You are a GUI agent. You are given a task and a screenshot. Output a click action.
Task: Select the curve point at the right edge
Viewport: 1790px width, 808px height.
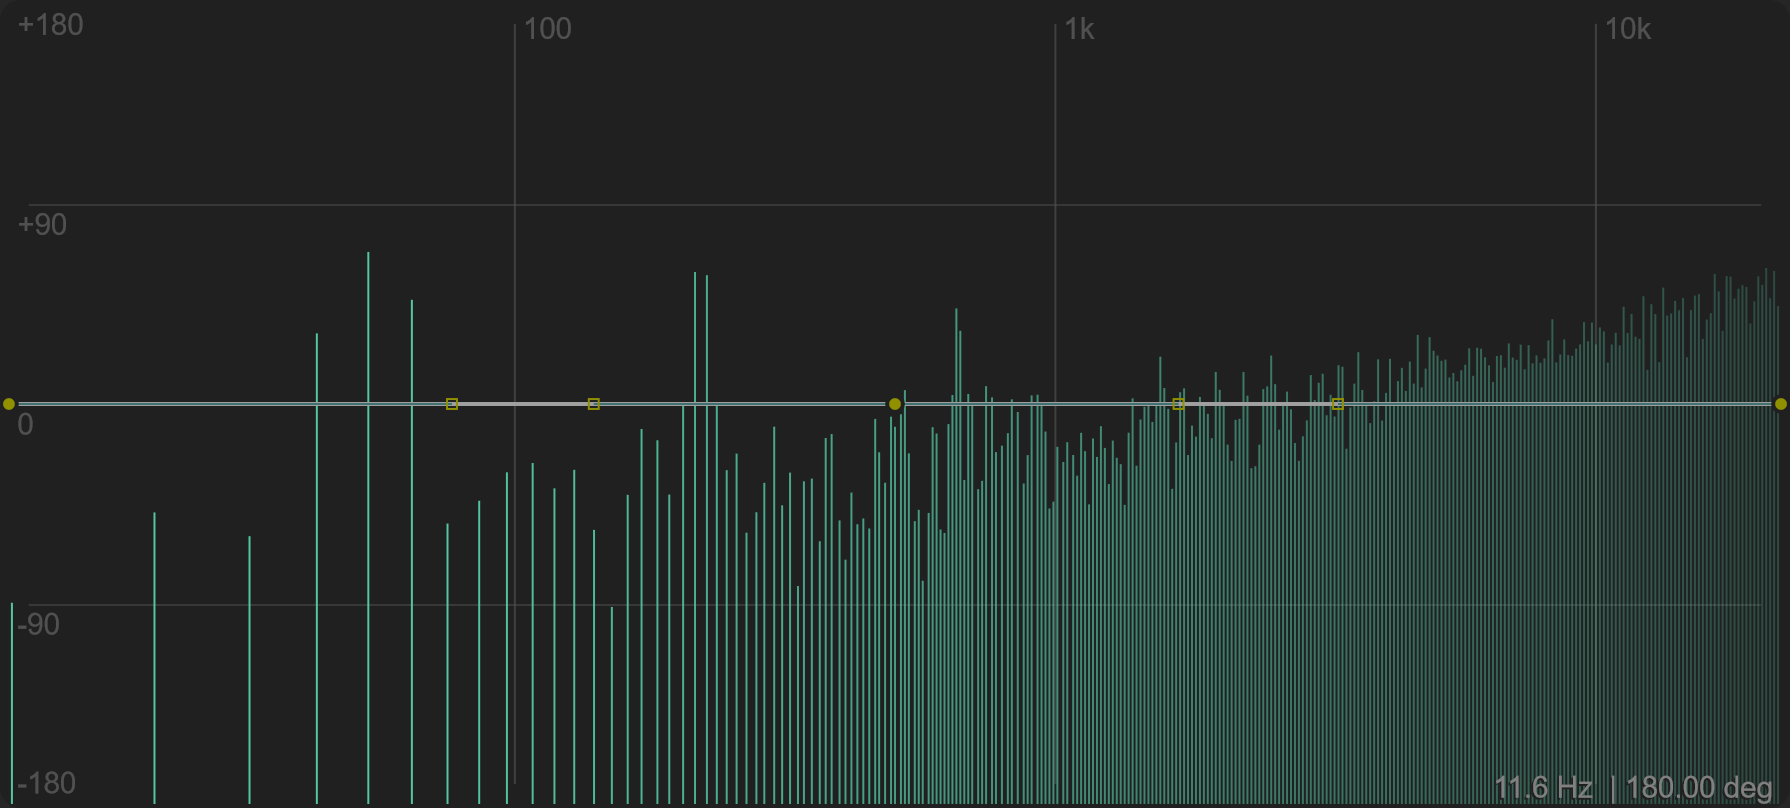point(1780,404)
